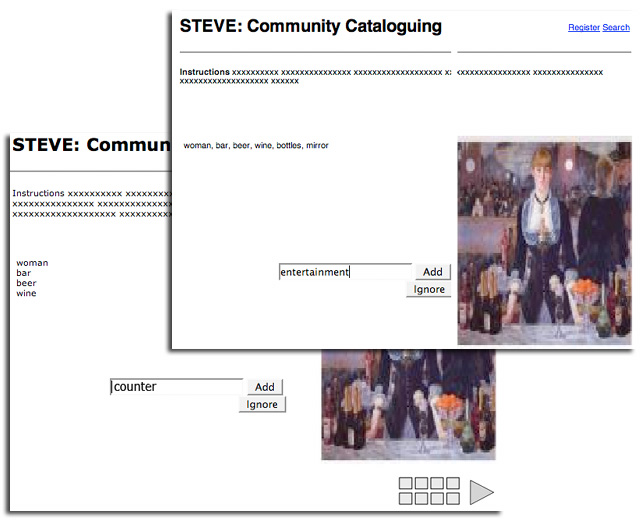Select the 'bar' tag in back window list
This screenshot has width=640, height=521.
pyautogui.click(x=24, y=273)
